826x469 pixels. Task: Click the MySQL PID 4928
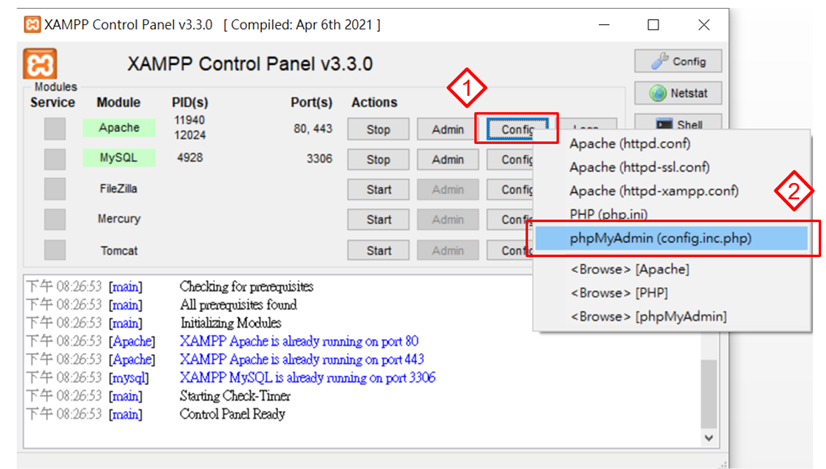pyautogui.click(x=190, y=158)
